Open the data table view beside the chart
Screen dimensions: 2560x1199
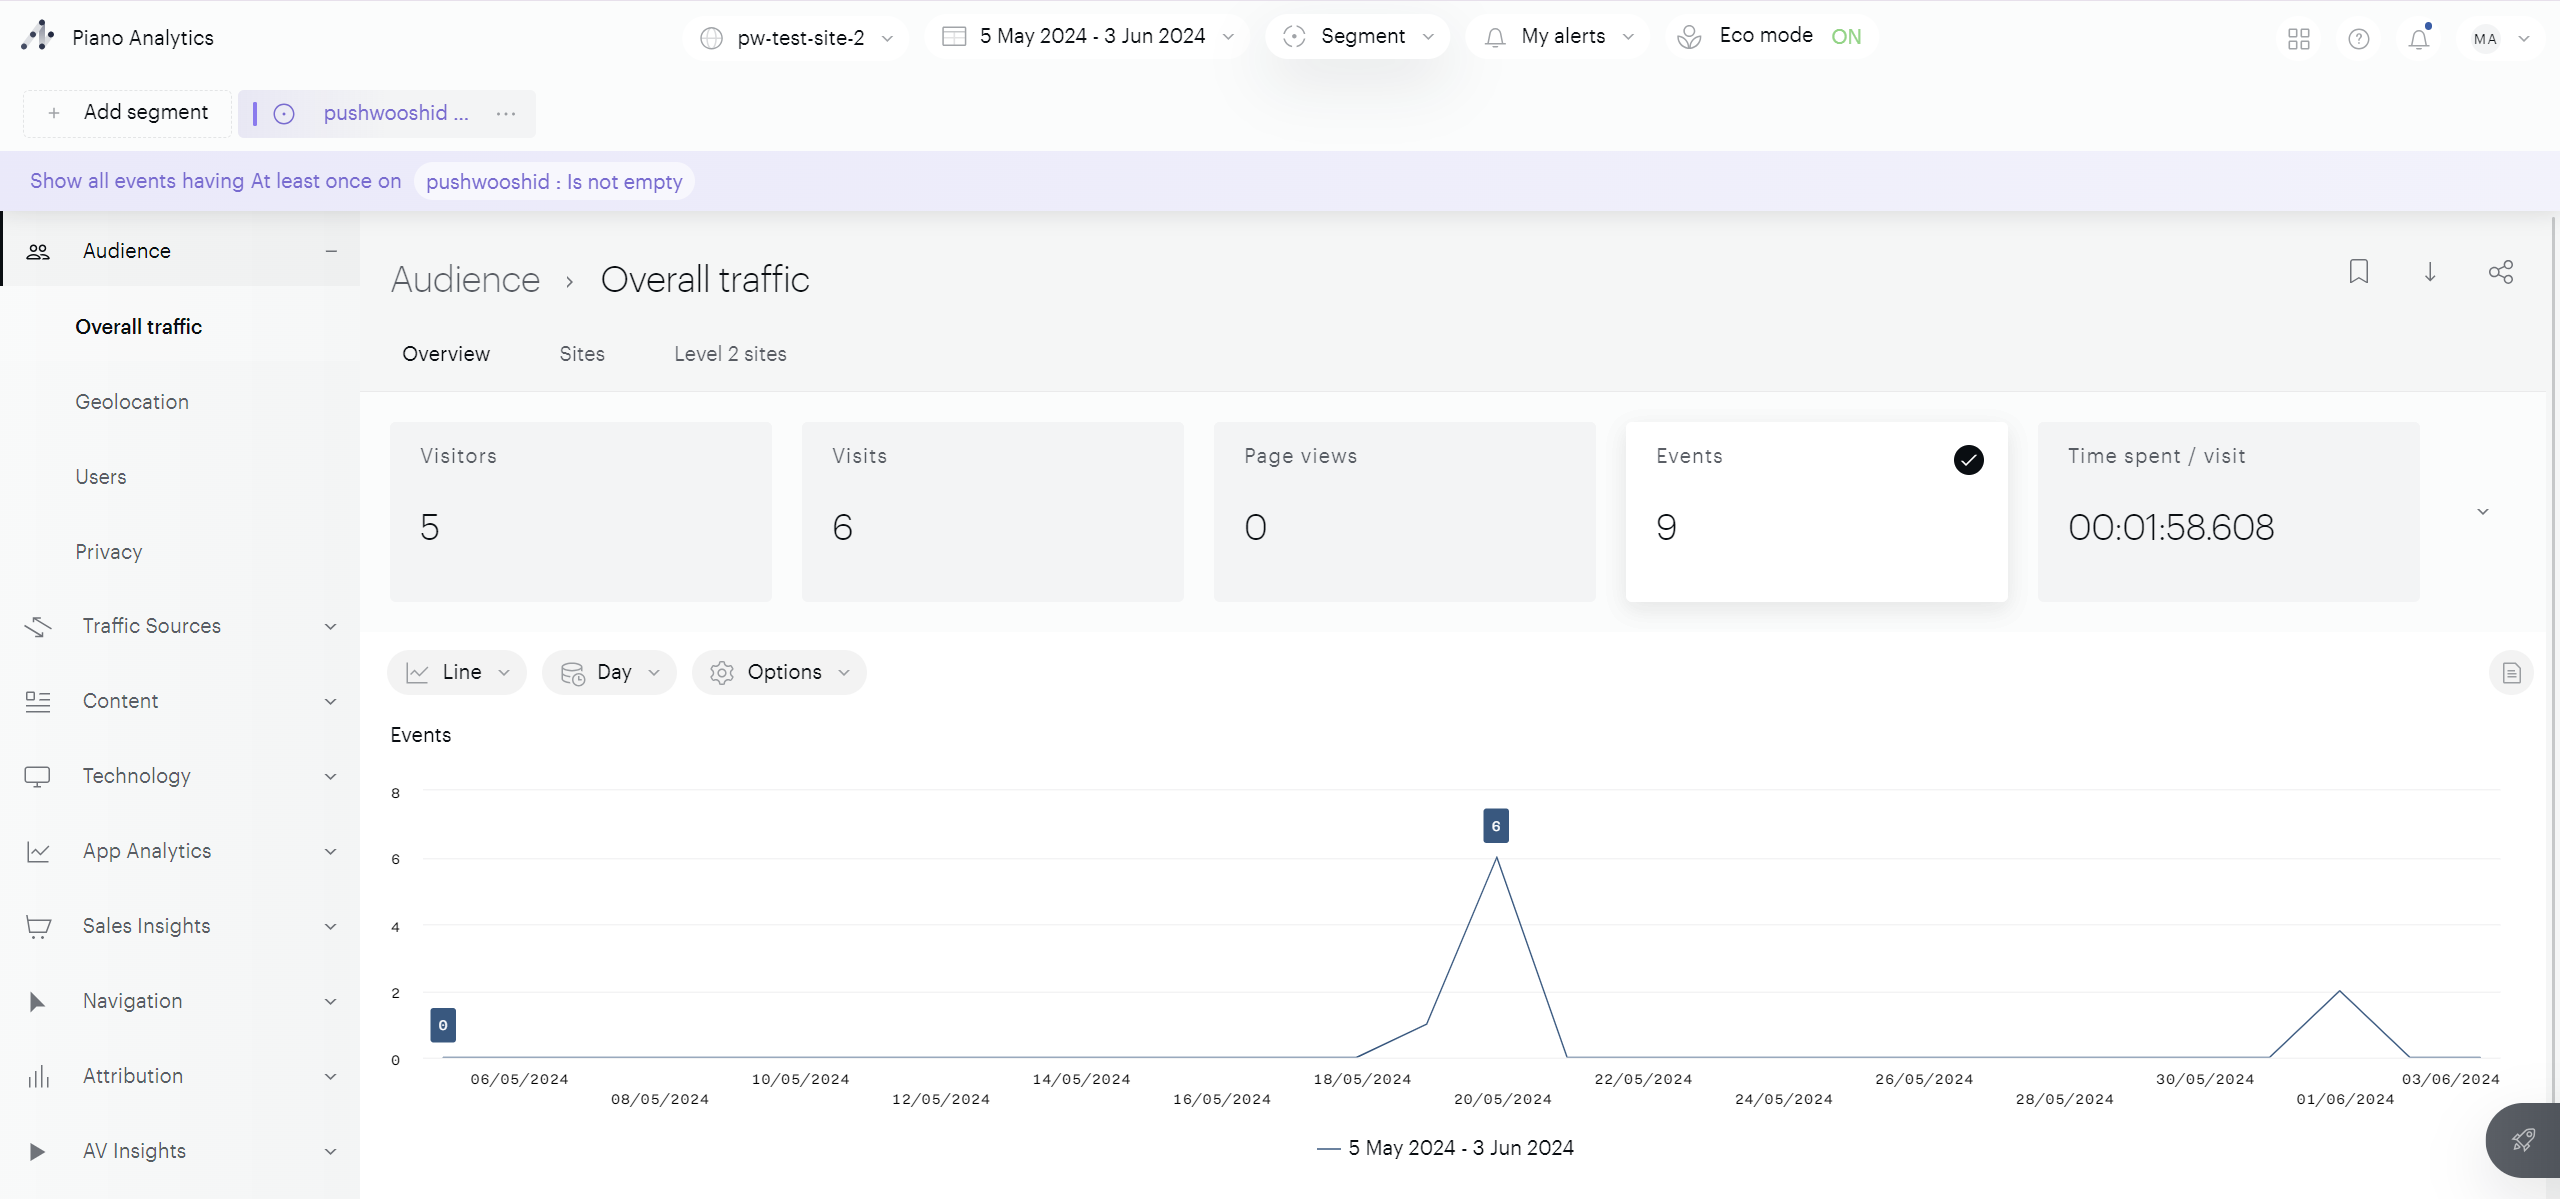coord(2511,672)
